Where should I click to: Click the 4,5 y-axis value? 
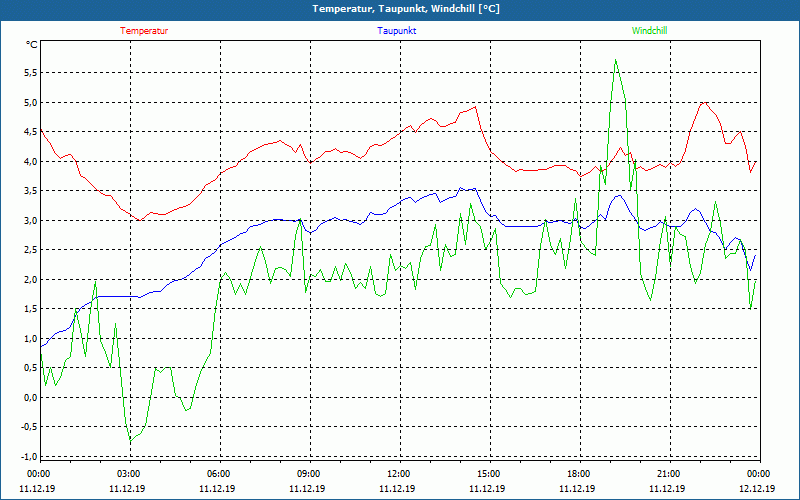coord(31,132)
